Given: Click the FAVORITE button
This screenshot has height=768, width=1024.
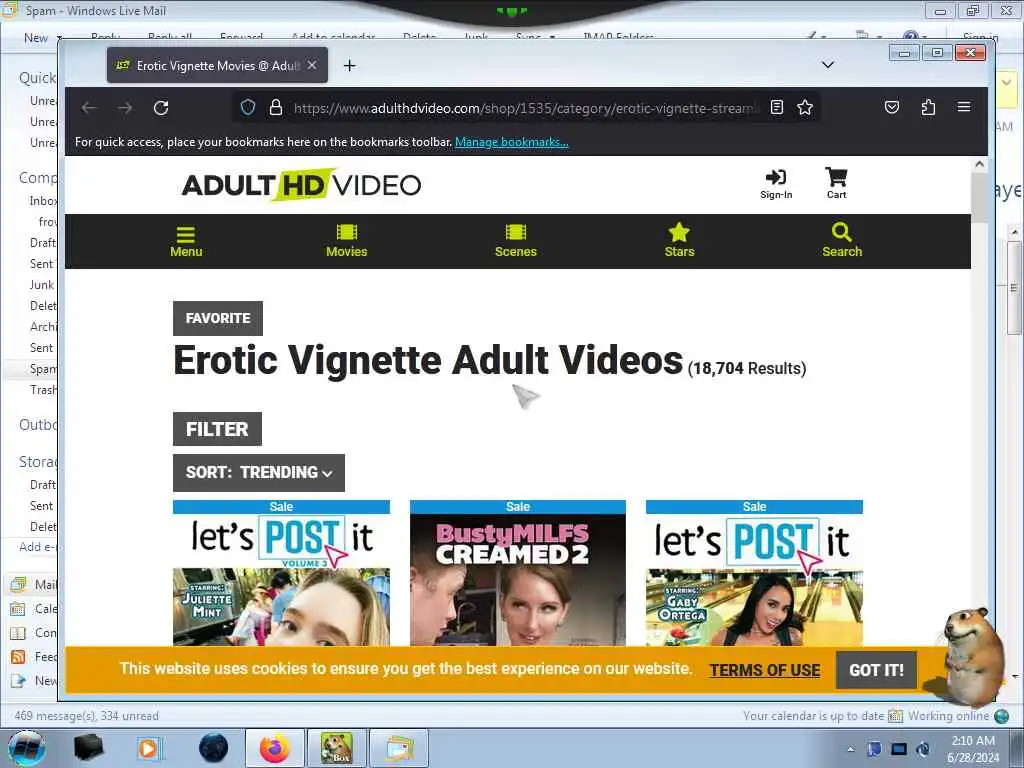Looking at the screenshot, I should [218, 318].
